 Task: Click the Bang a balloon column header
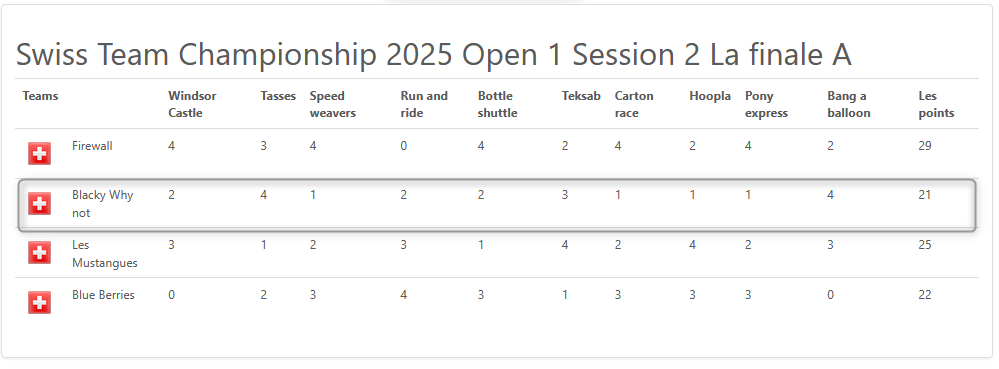(x=849, y=105)
